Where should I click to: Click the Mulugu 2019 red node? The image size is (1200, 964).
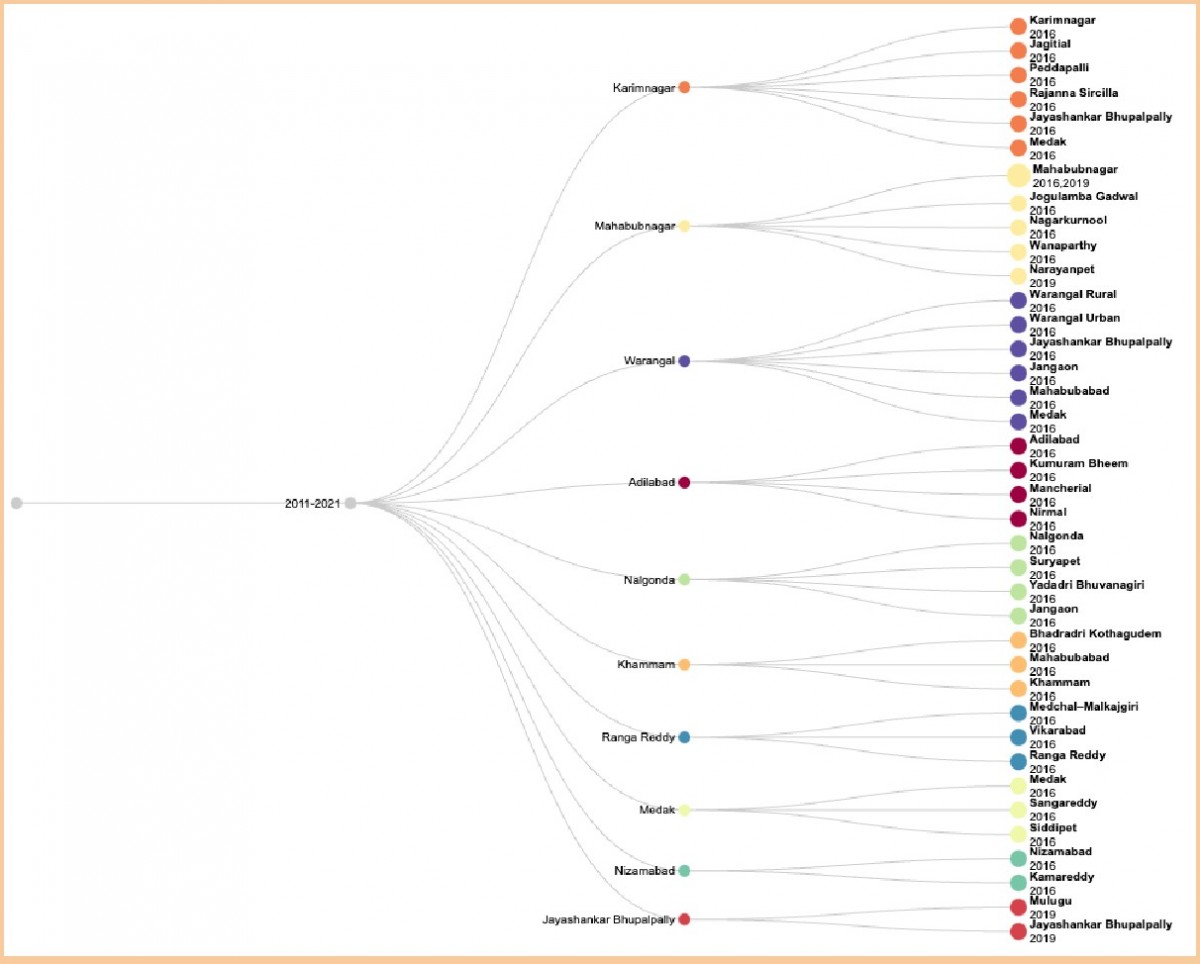coord(1018,907)
